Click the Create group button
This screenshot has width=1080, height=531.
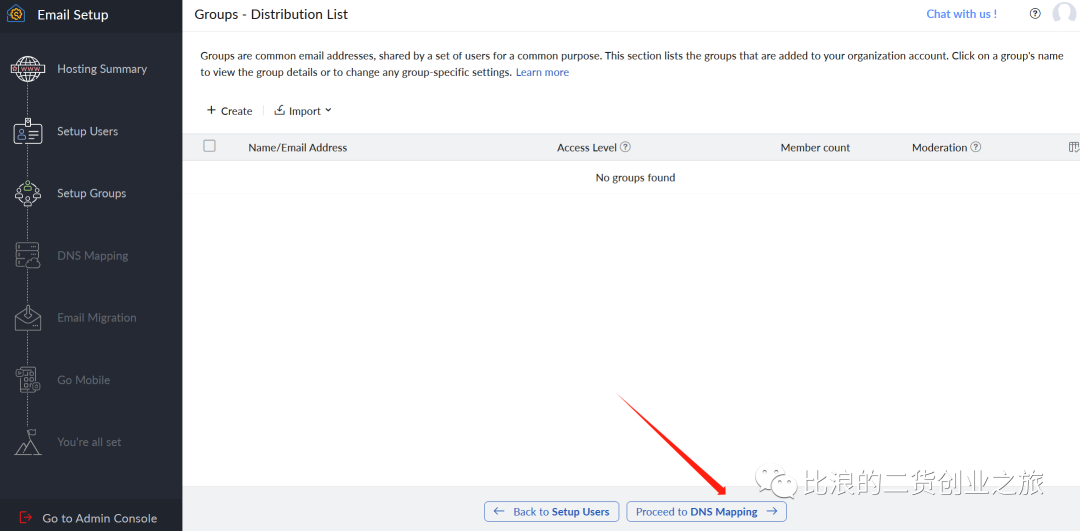point(229,111)
